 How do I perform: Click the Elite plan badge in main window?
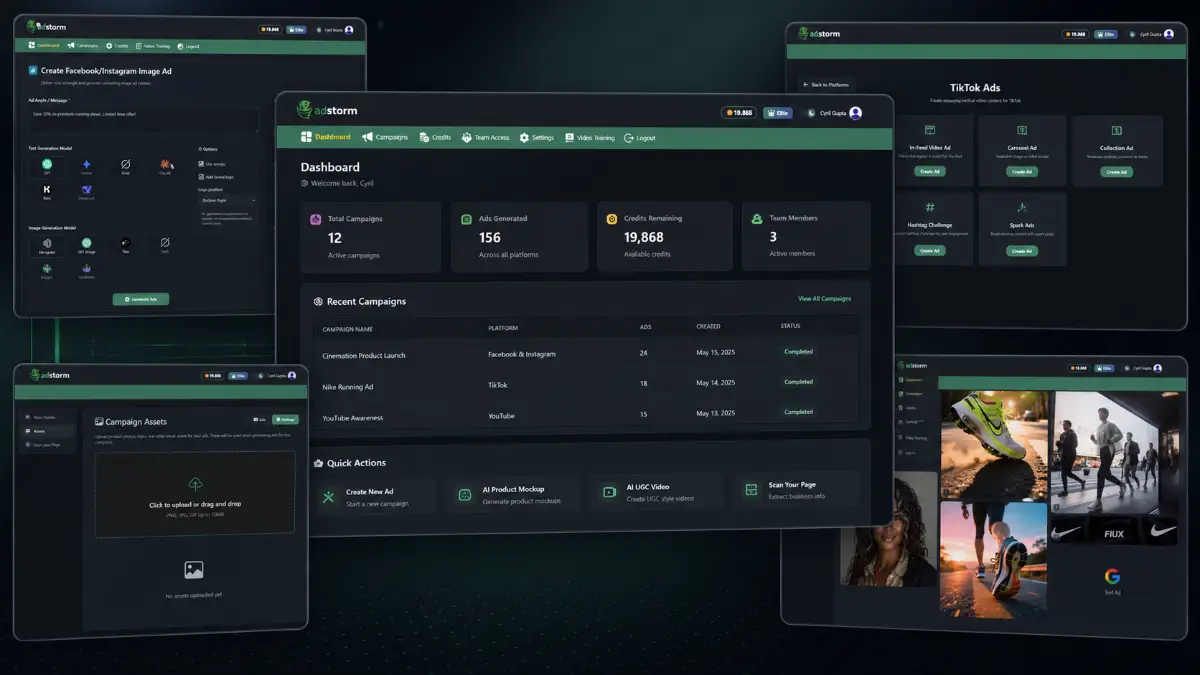click(x=777, y=113)
